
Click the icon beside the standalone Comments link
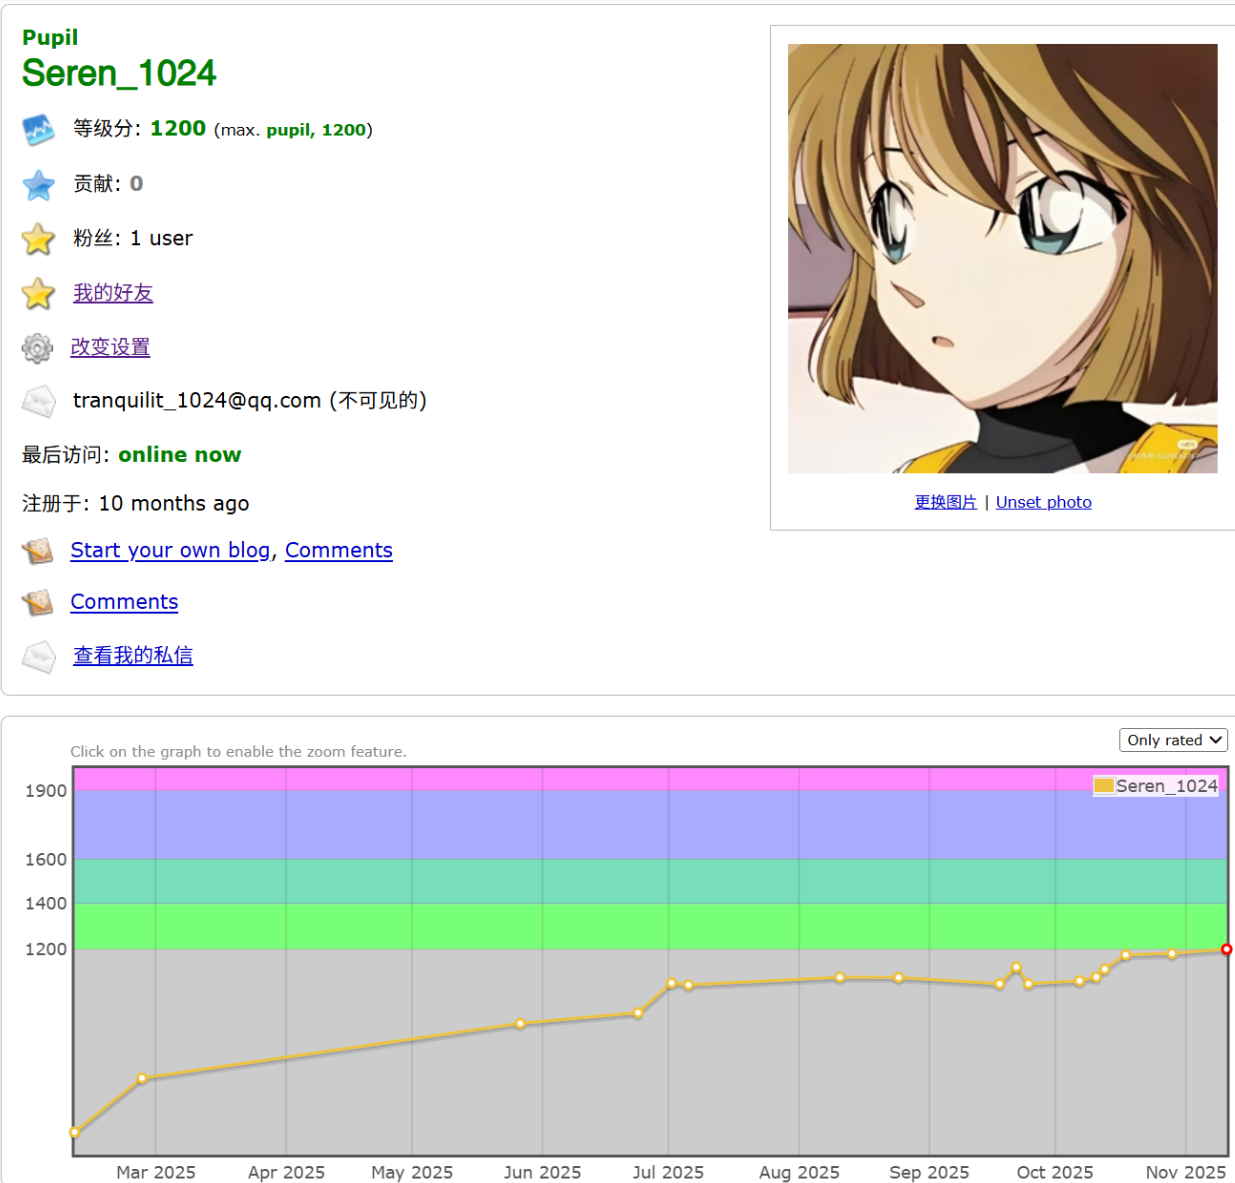(38, 603)
